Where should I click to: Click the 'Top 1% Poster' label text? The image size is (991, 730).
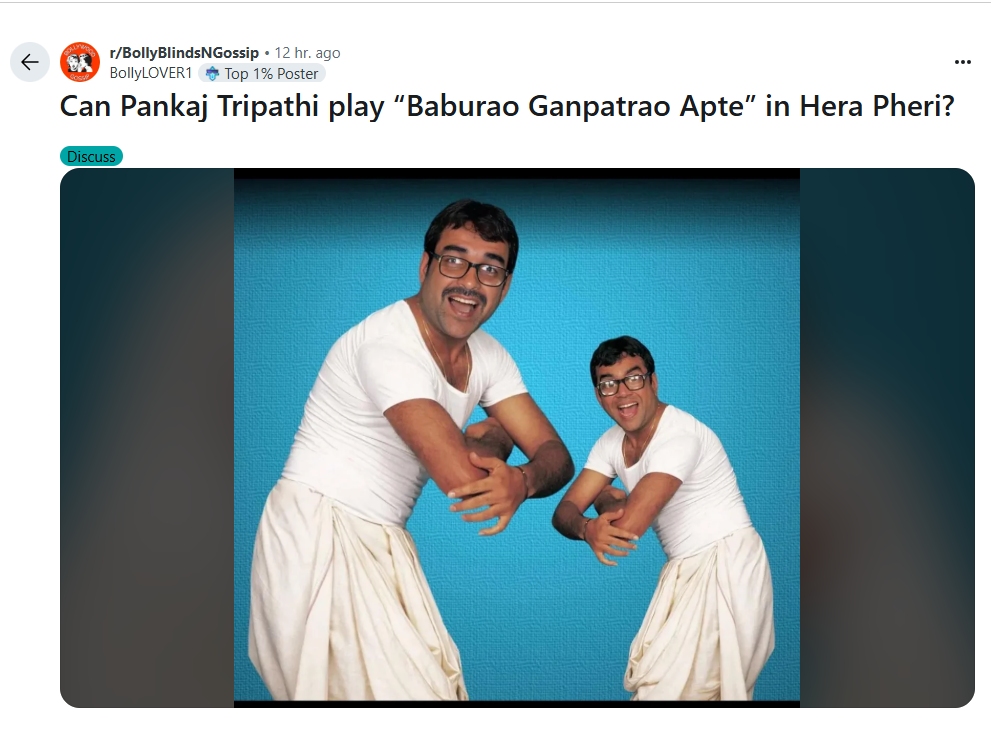271,74
